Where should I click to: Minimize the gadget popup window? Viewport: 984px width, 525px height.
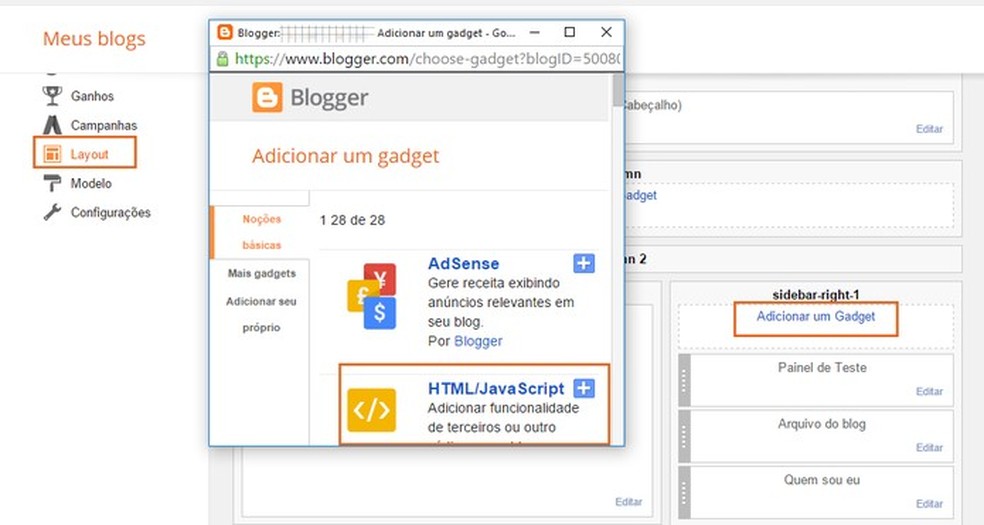click(x=535, y=32)
